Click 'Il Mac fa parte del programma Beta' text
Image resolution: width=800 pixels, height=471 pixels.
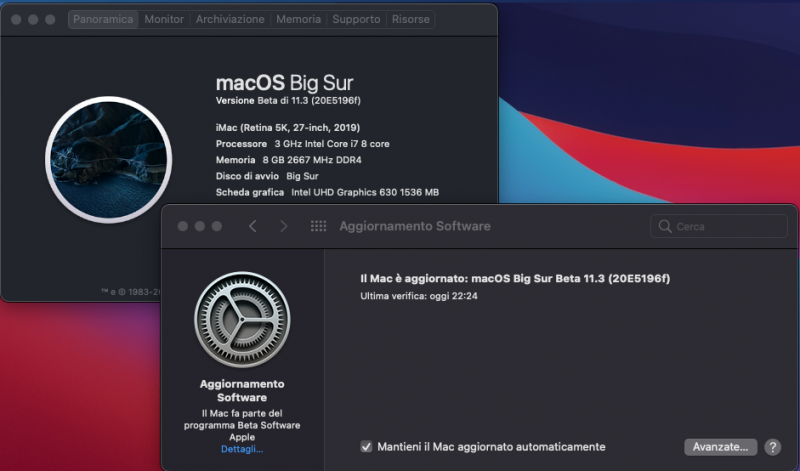pos(242,425)
